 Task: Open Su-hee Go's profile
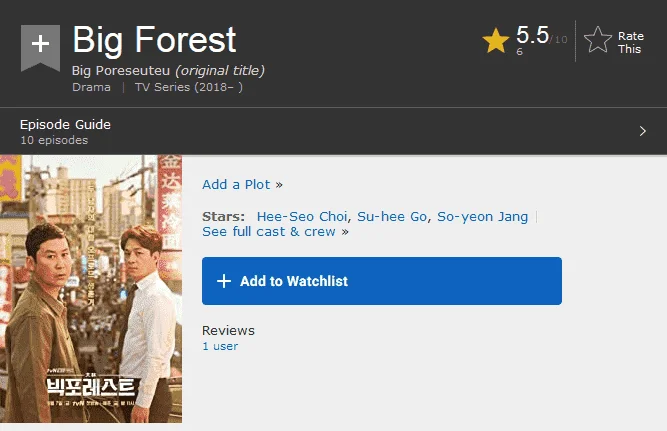[x=392, y=217]
